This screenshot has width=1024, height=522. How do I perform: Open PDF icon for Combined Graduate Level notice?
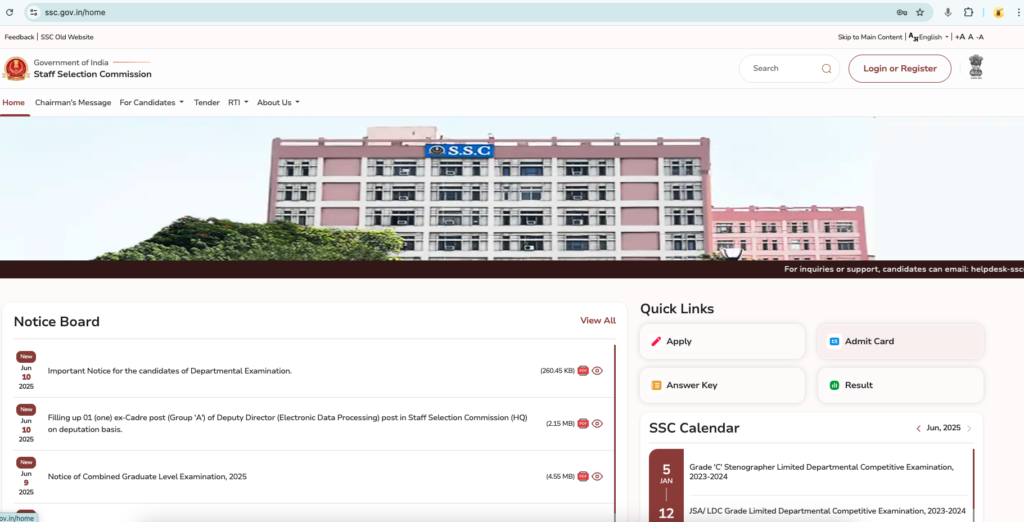(583, 476)
